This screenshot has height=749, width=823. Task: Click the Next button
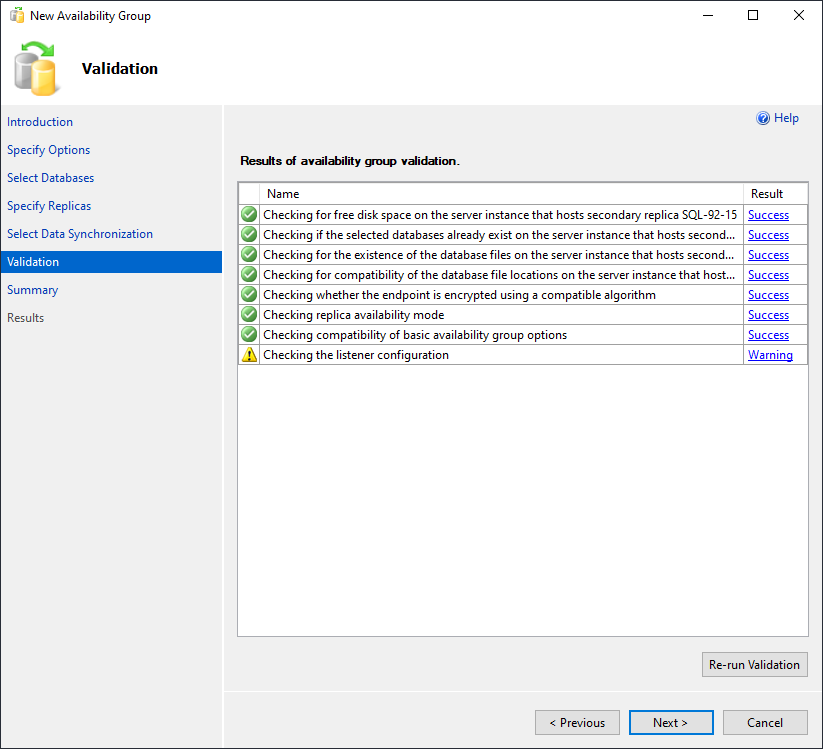pos(671,723)
